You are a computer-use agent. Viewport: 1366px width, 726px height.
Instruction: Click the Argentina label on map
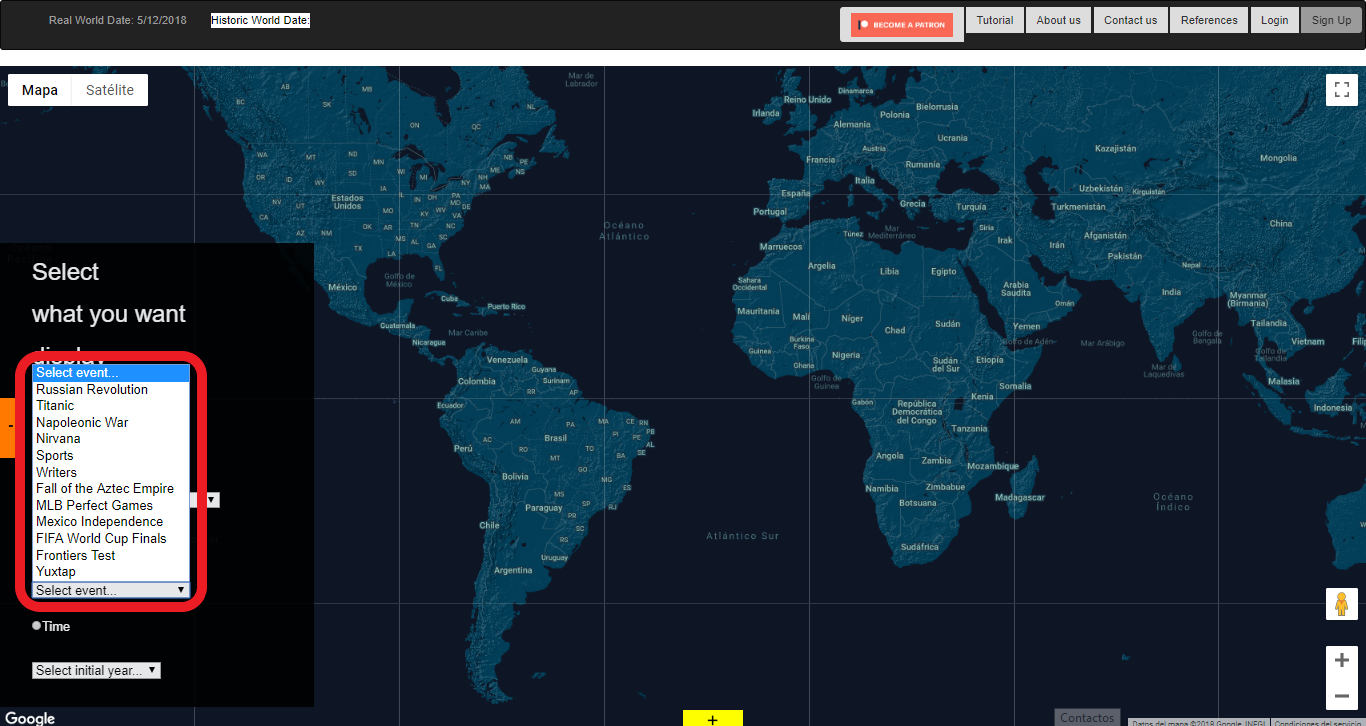click(x=513, y=570)
